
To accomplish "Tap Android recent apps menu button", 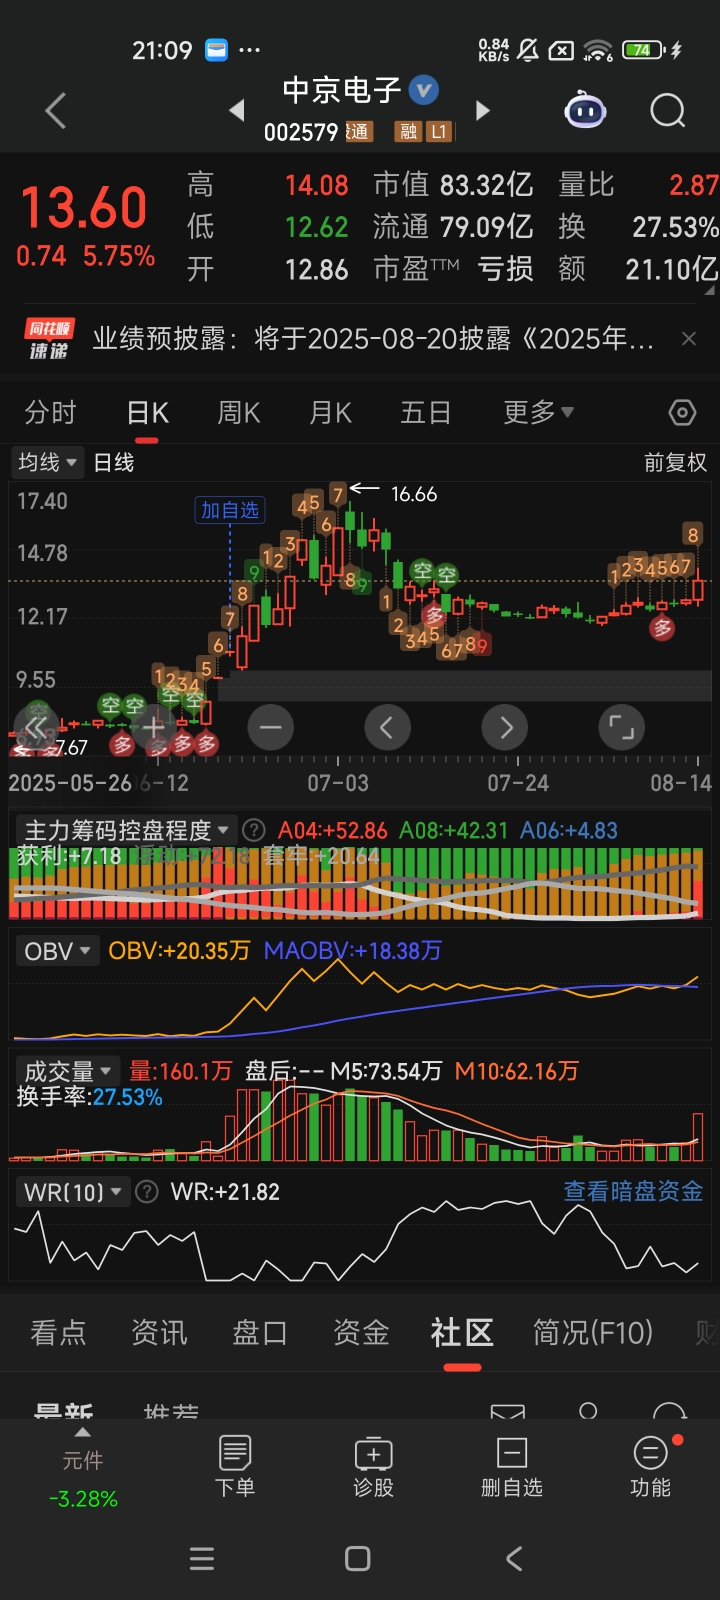I will coord(202,1558).
